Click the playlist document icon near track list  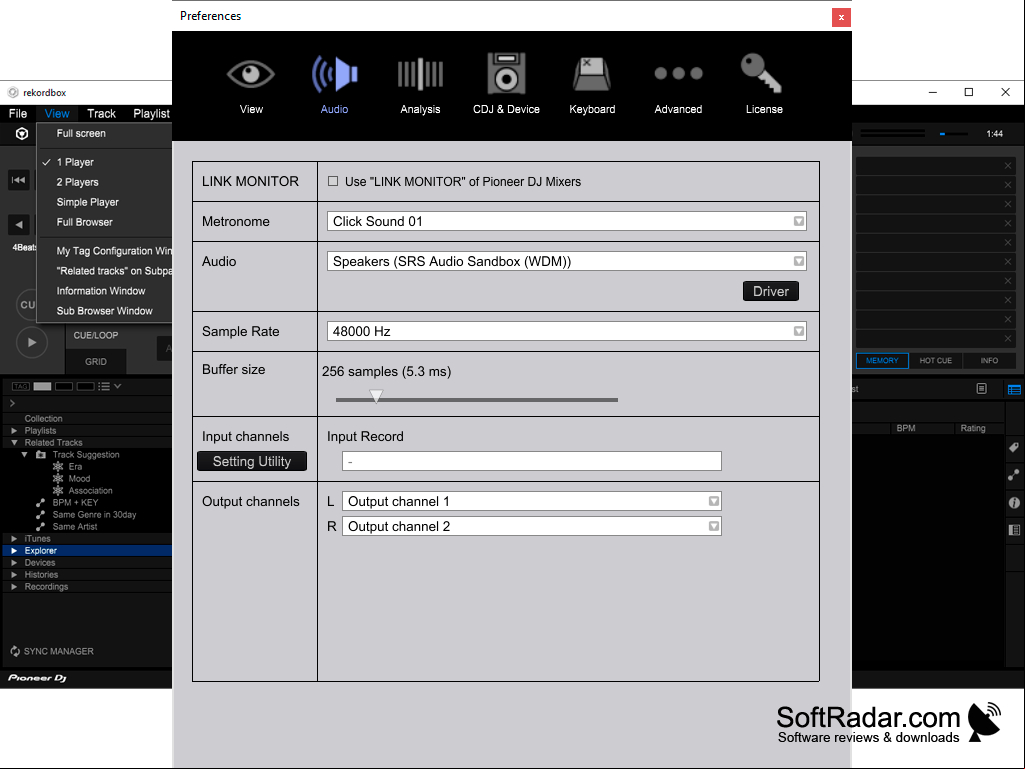click(x=981, y=389)
